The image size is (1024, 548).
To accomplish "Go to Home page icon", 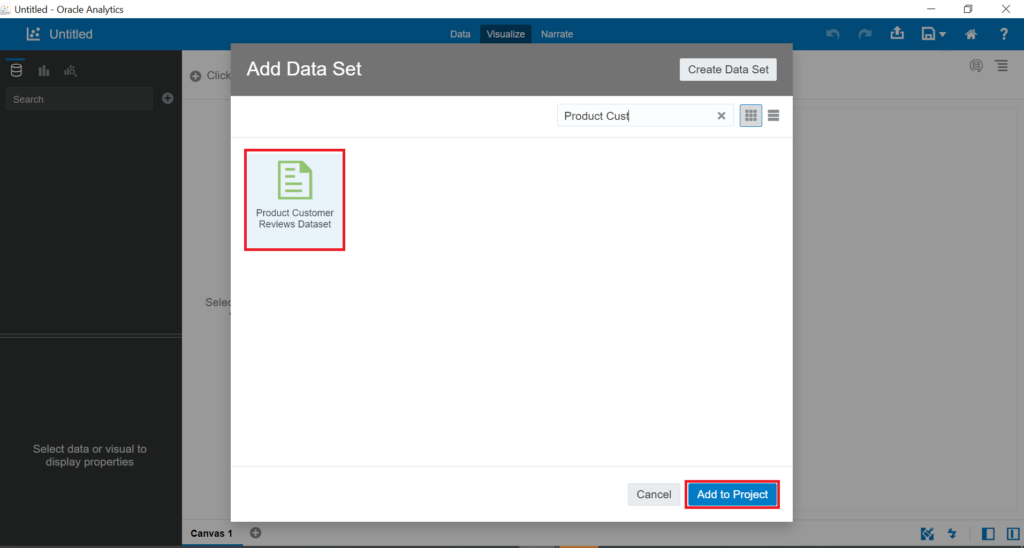I will (971, 34).
